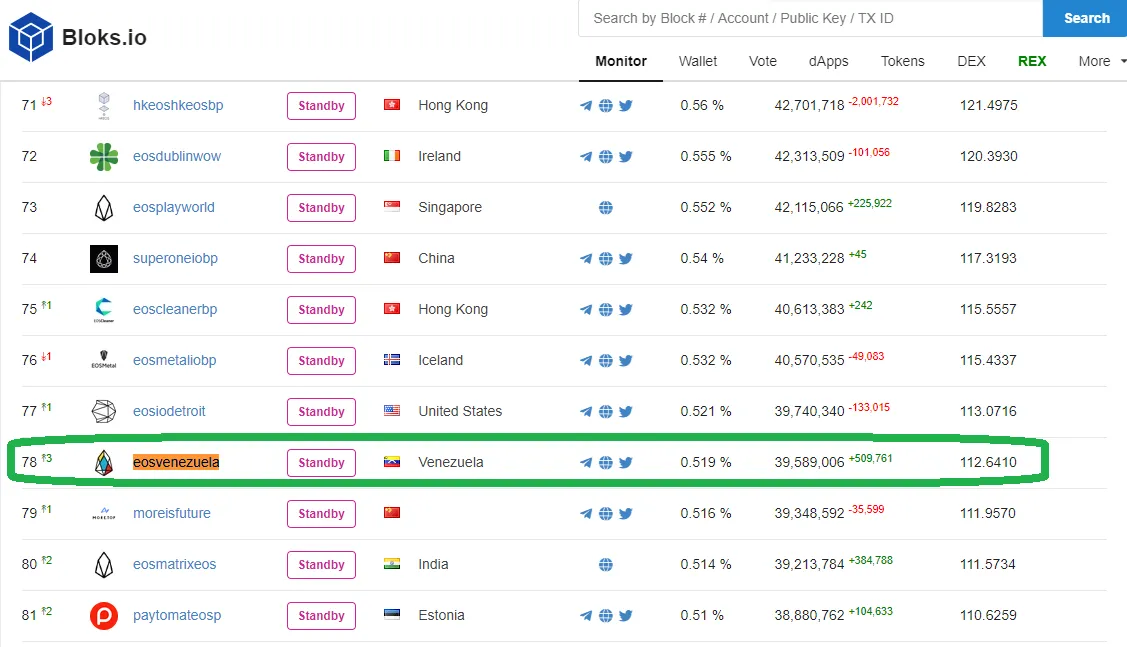Viewport: 1127px width, 647px height.
Task: Open Telegram link for eoscleanerbp
Action: [x=586, y=310]
